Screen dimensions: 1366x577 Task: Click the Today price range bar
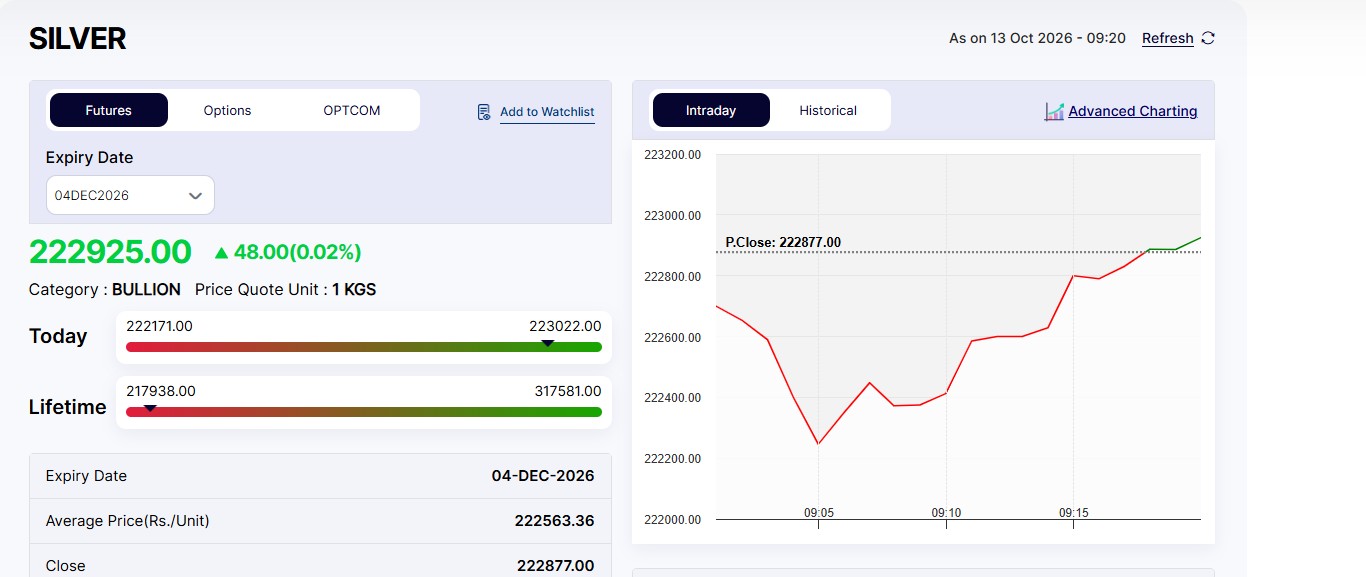tap(364, 347)
